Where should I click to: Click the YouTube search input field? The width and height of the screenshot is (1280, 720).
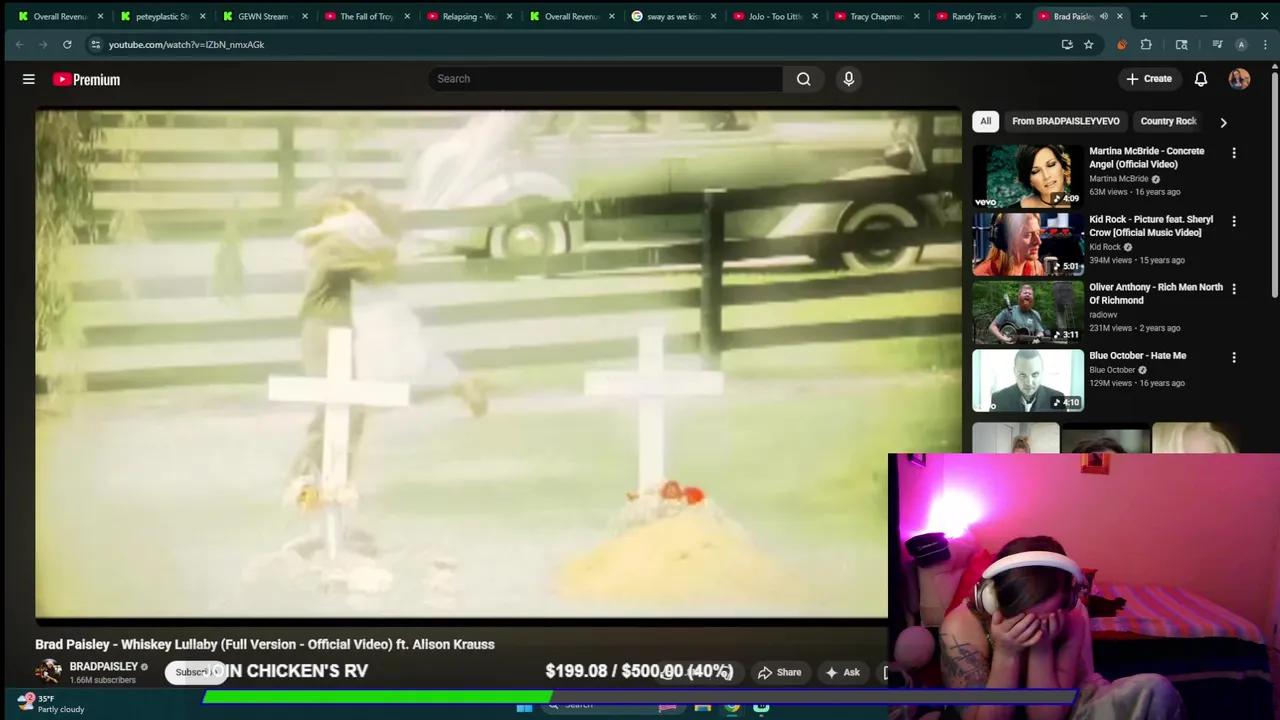pos(605,79)
